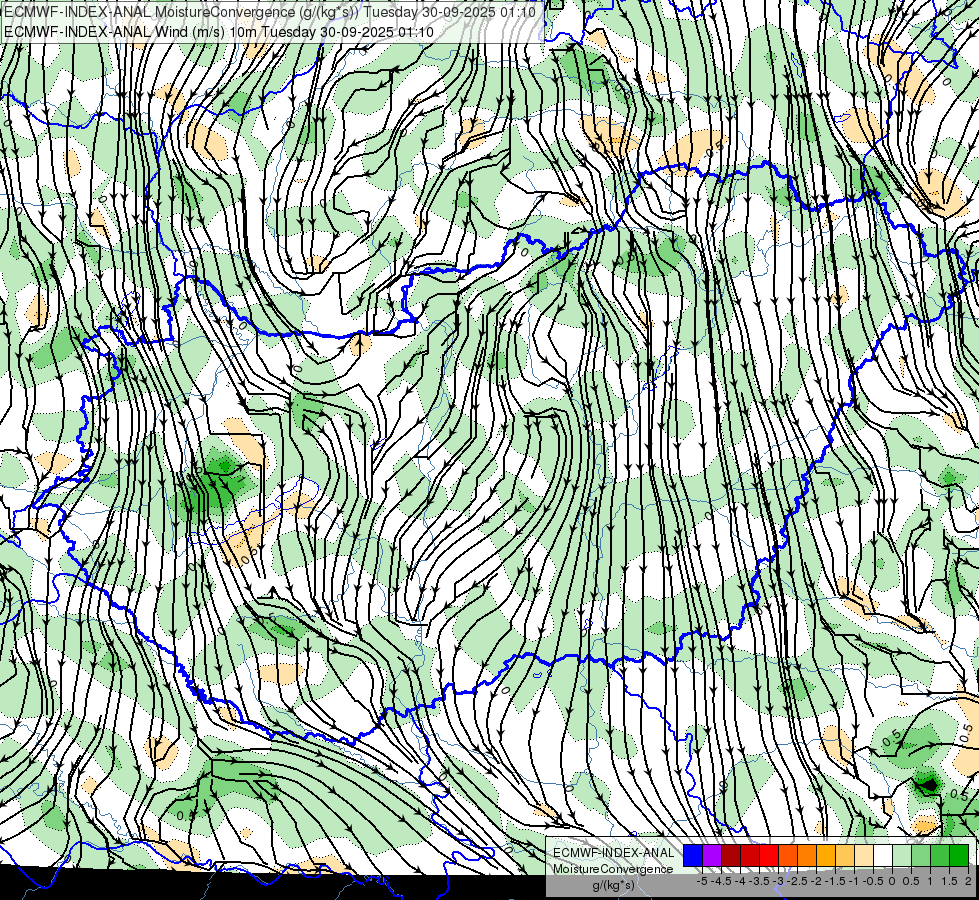Viewport: 979px width, 900px height.
Task: Click legend scale value -2.5
Action: point(797,881)
